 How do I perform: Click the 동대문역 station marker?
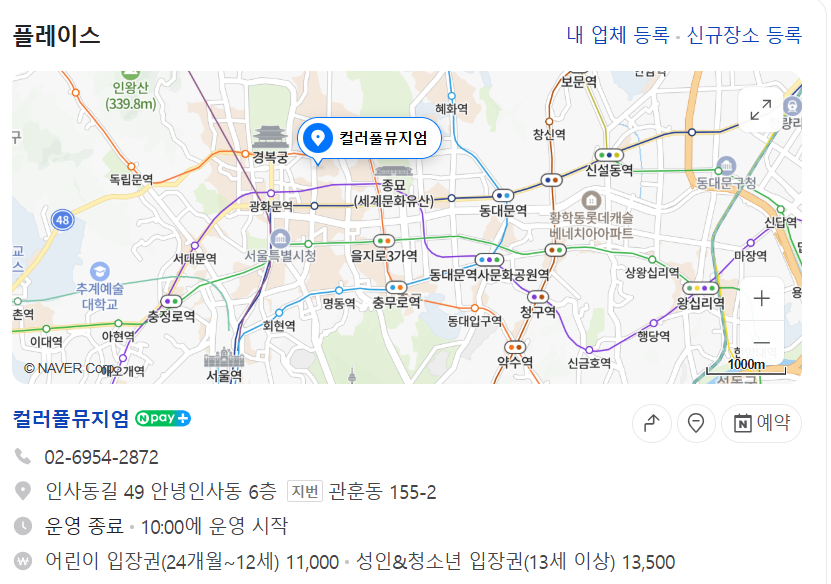(502, 196)
